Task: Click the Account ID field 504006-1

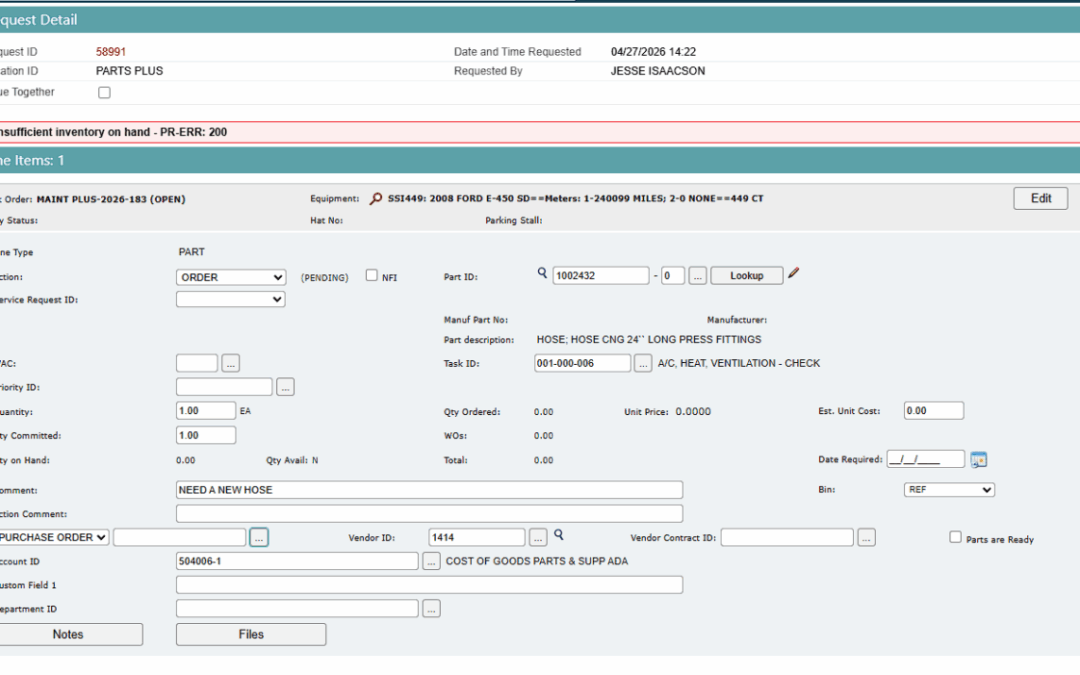Action: pyautogui.click(x=297, y=561)
